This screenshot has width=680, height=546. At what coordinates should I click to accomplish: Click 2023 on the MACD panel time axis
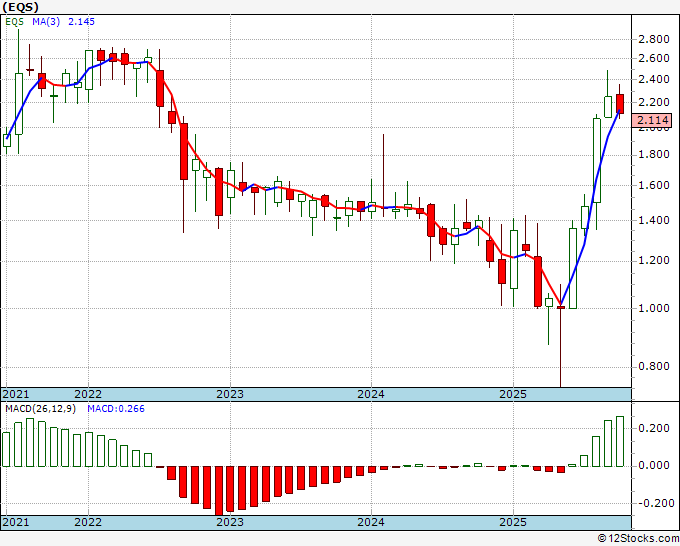tap(230, 522)
